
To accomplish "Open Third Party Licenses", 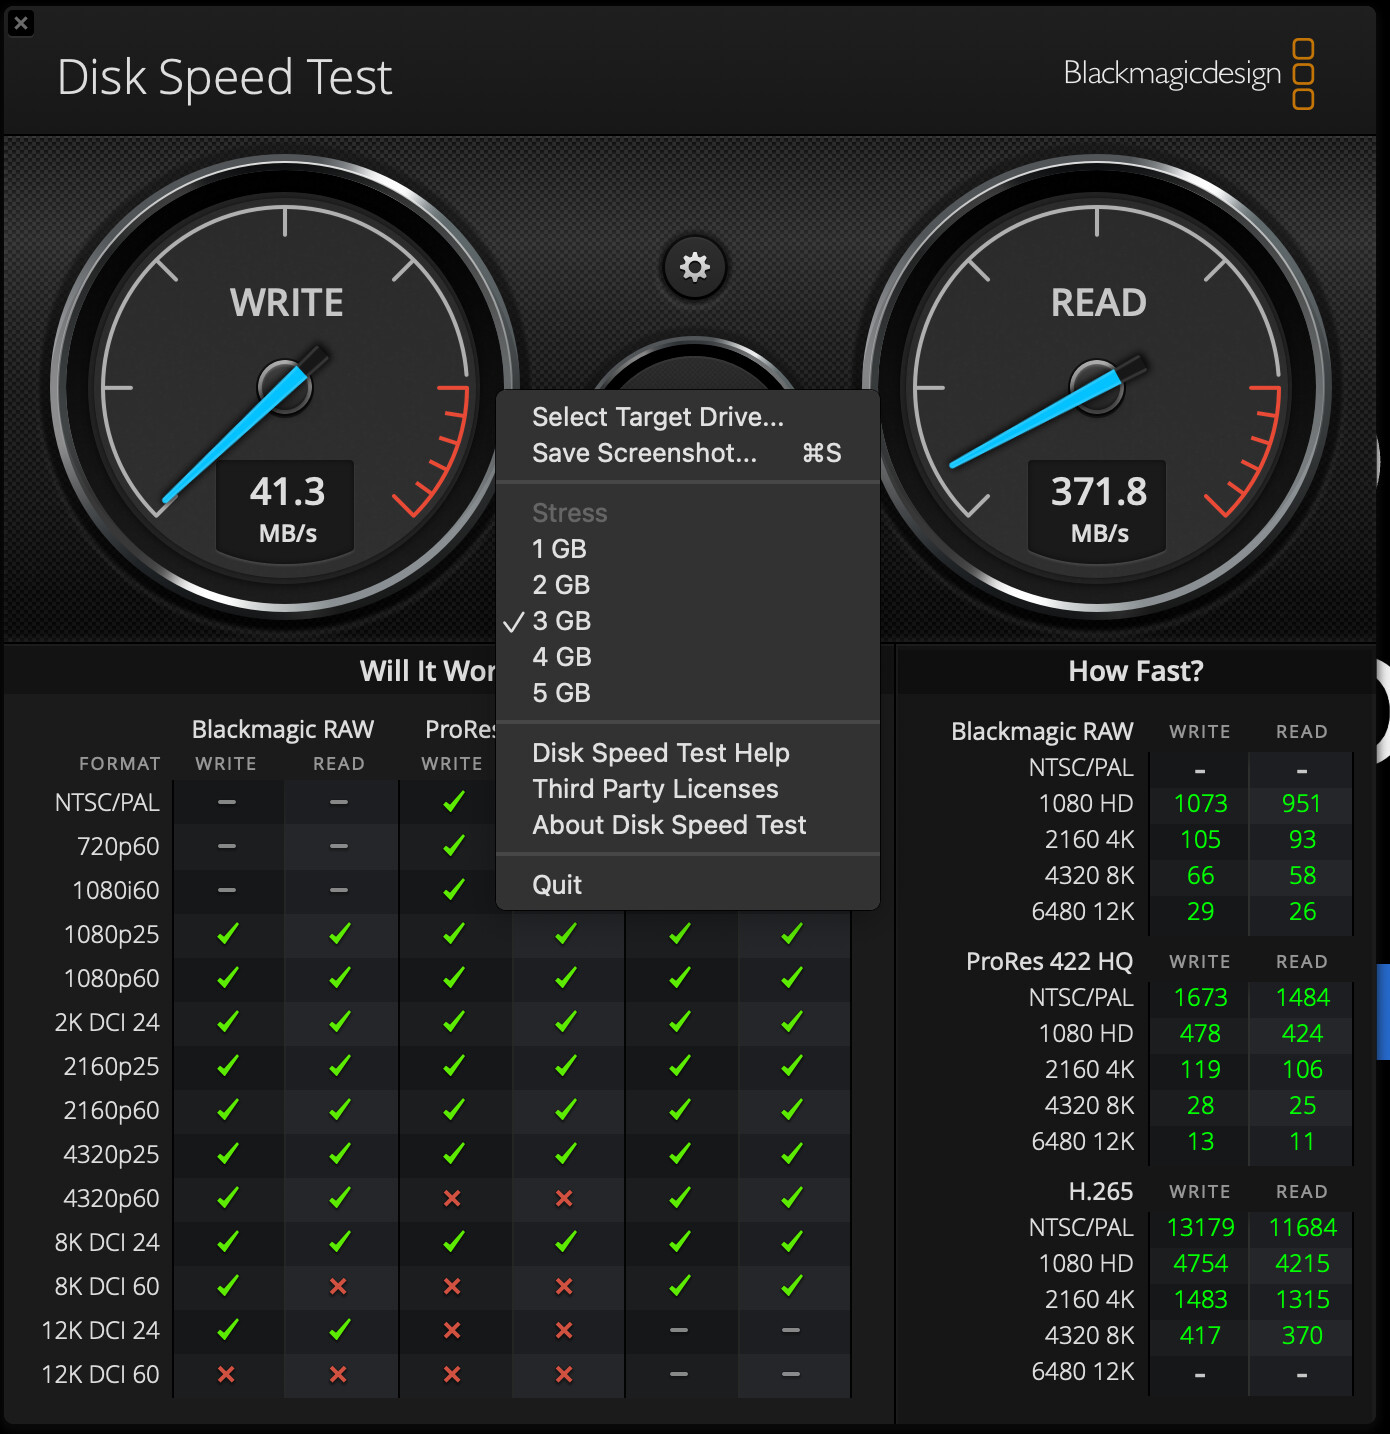I will 655,789.
